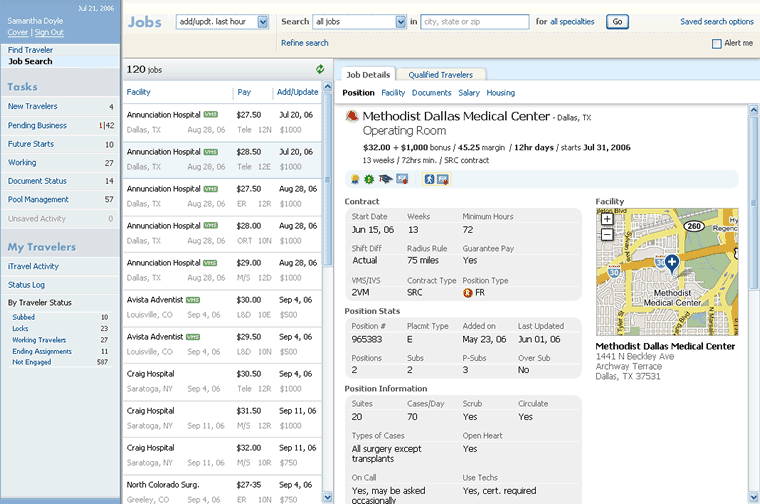Image resolution: width=760 pixels, height=504 pixels.
Task: Click the certificate icon beside the walking person
Action: (x=443, y=179)
